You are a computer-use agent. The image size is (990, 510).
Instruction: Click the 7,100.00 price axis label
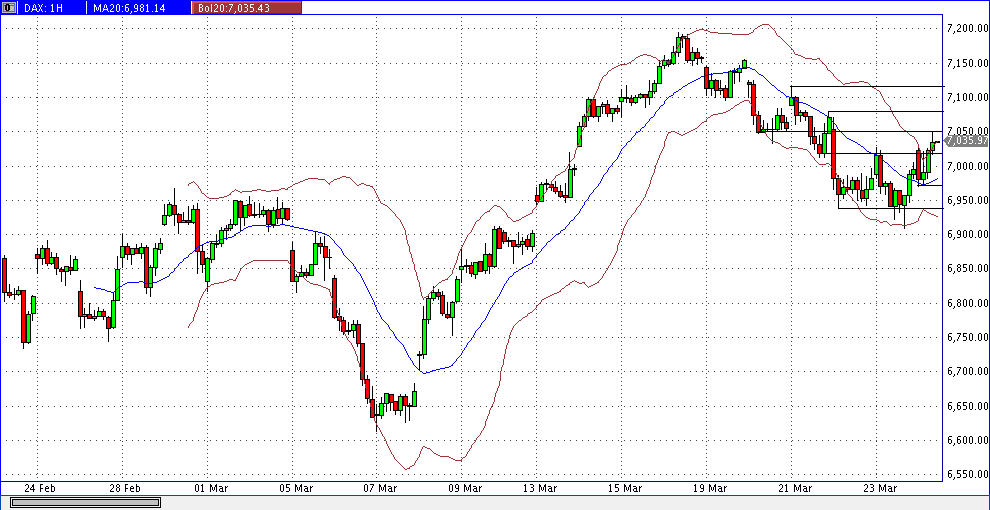click(967, 97)
